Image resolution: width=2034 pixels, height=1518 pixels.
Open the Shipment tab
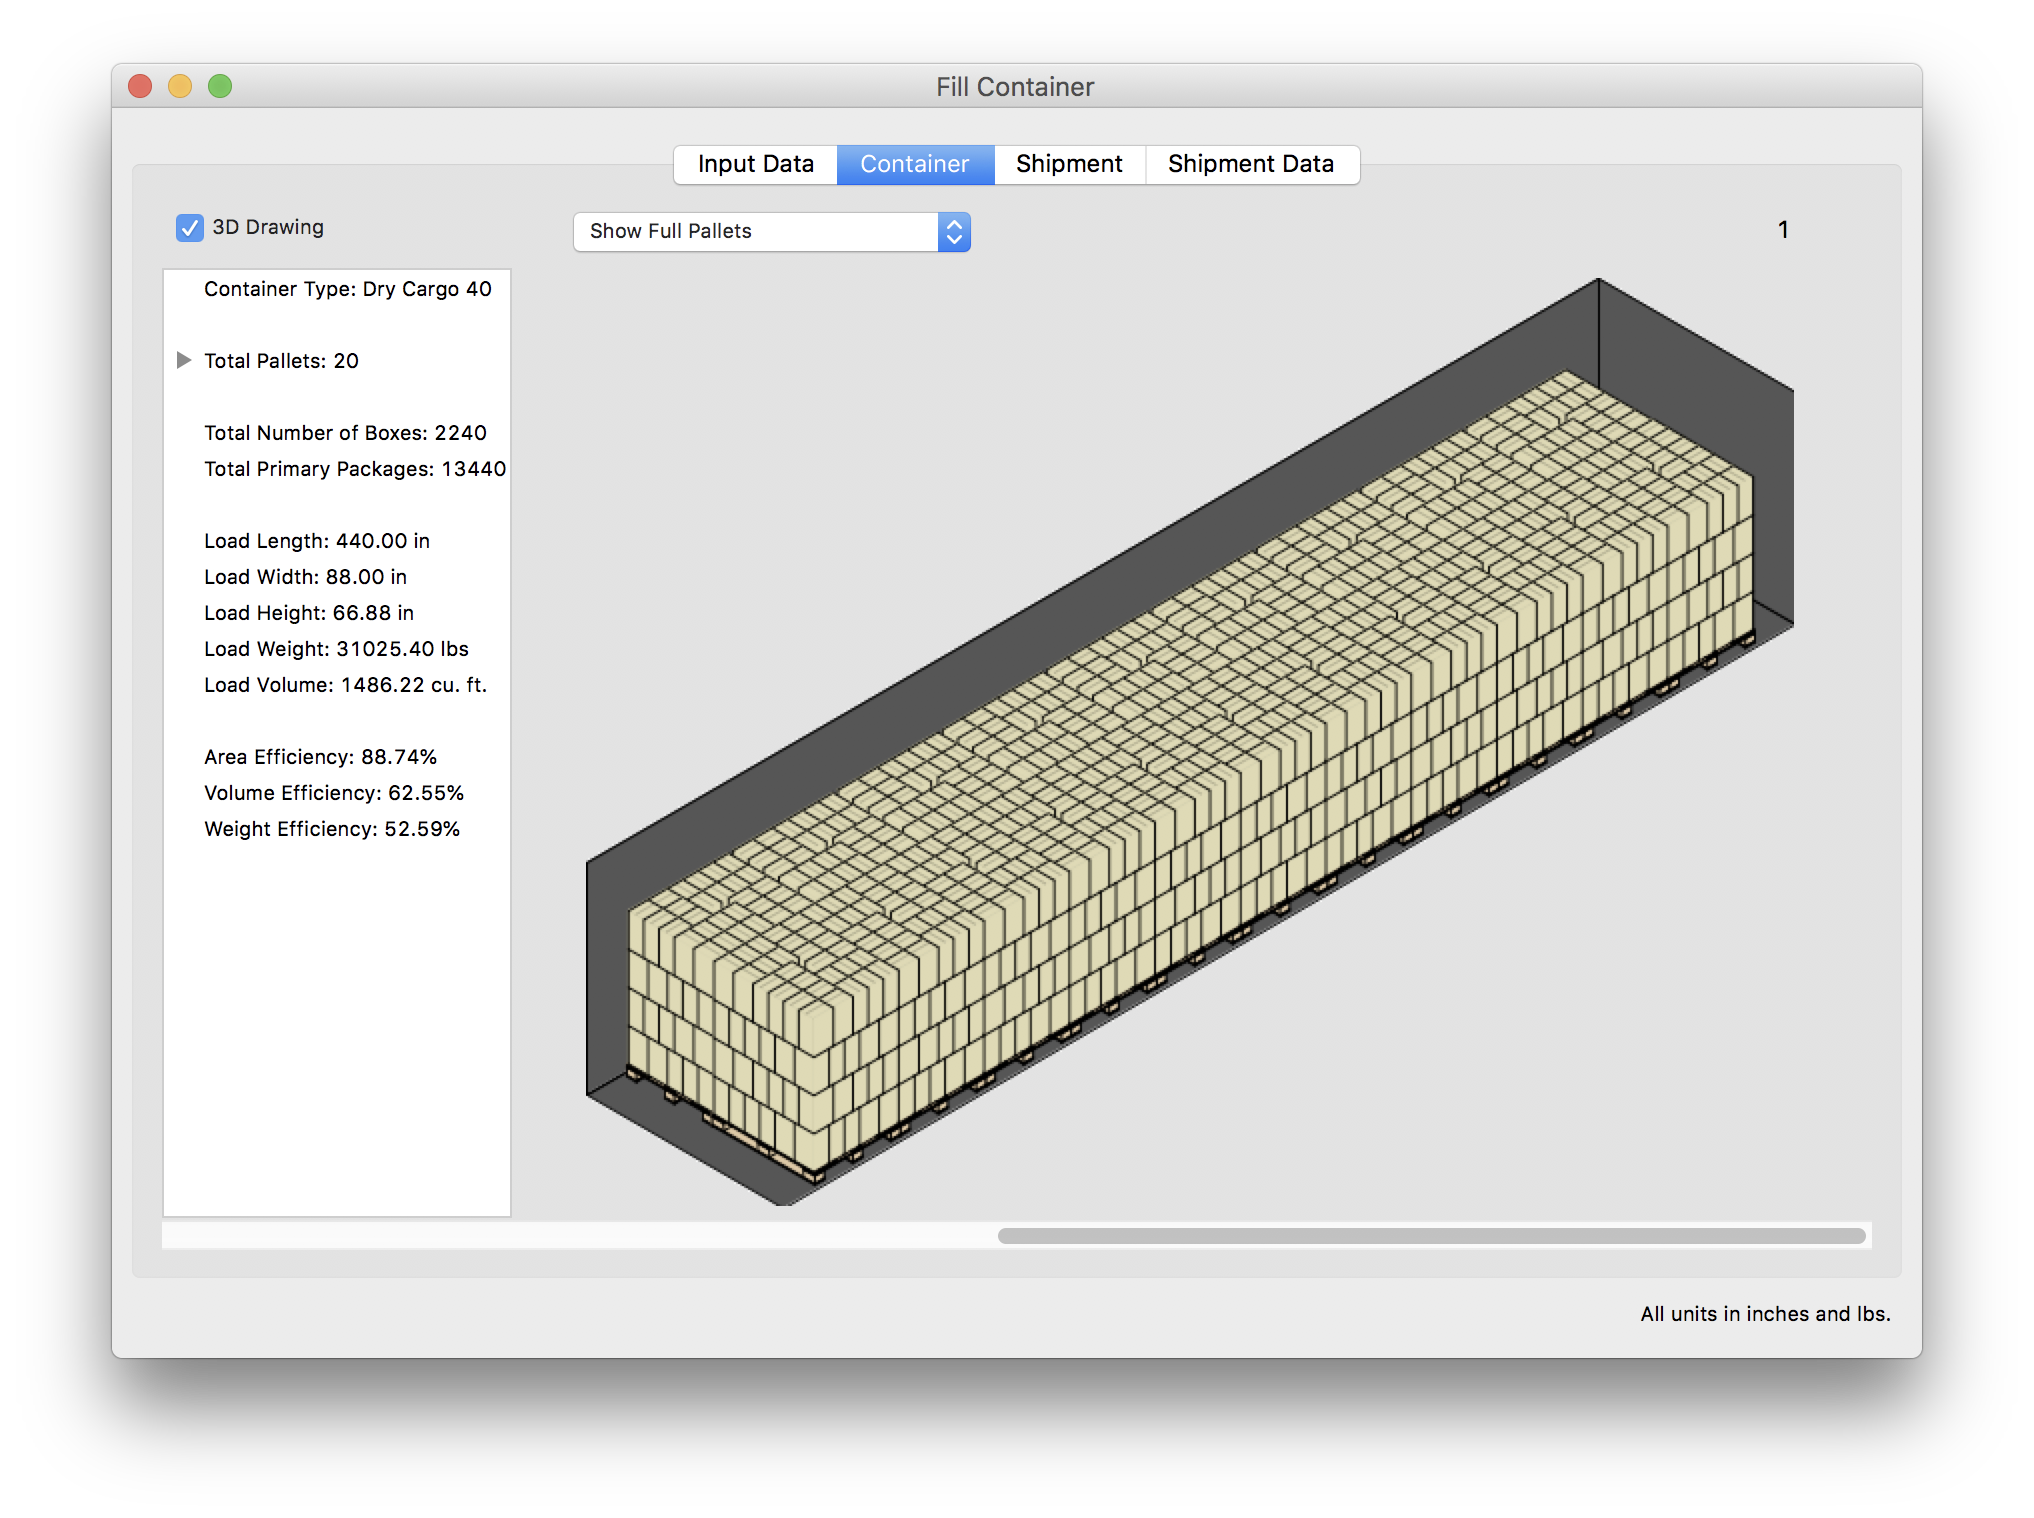[1068, 164]
